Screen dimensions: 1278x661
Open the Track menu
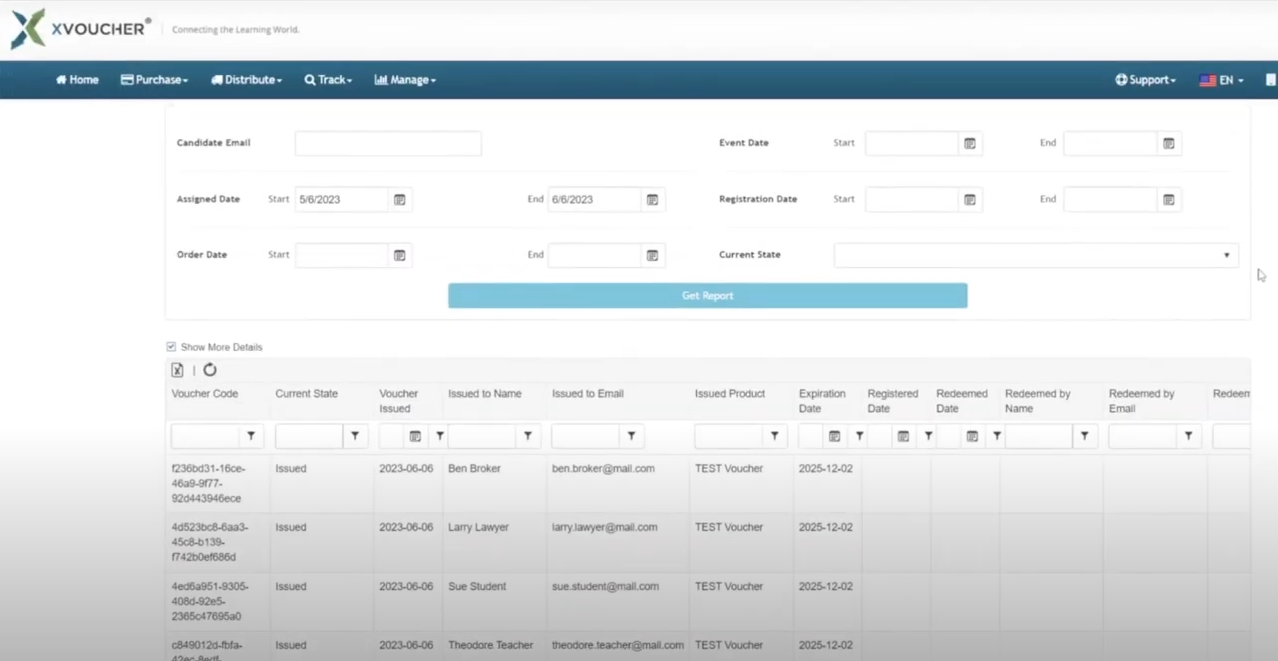click(328, 80)
